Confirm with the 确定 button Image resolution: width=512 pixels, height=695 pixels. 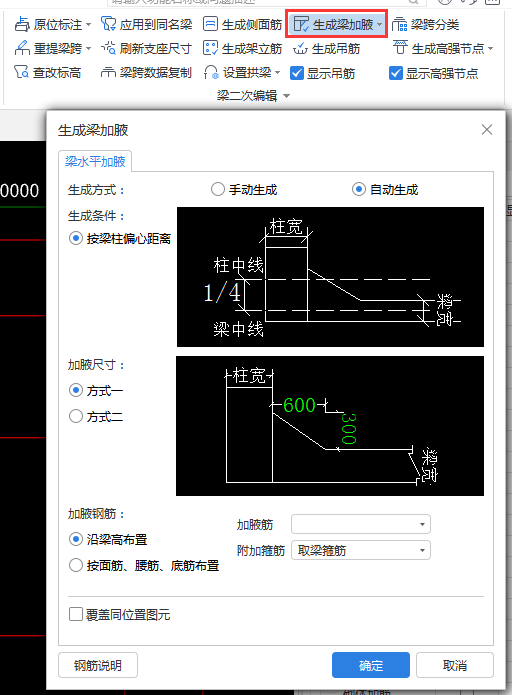[371, 665]
